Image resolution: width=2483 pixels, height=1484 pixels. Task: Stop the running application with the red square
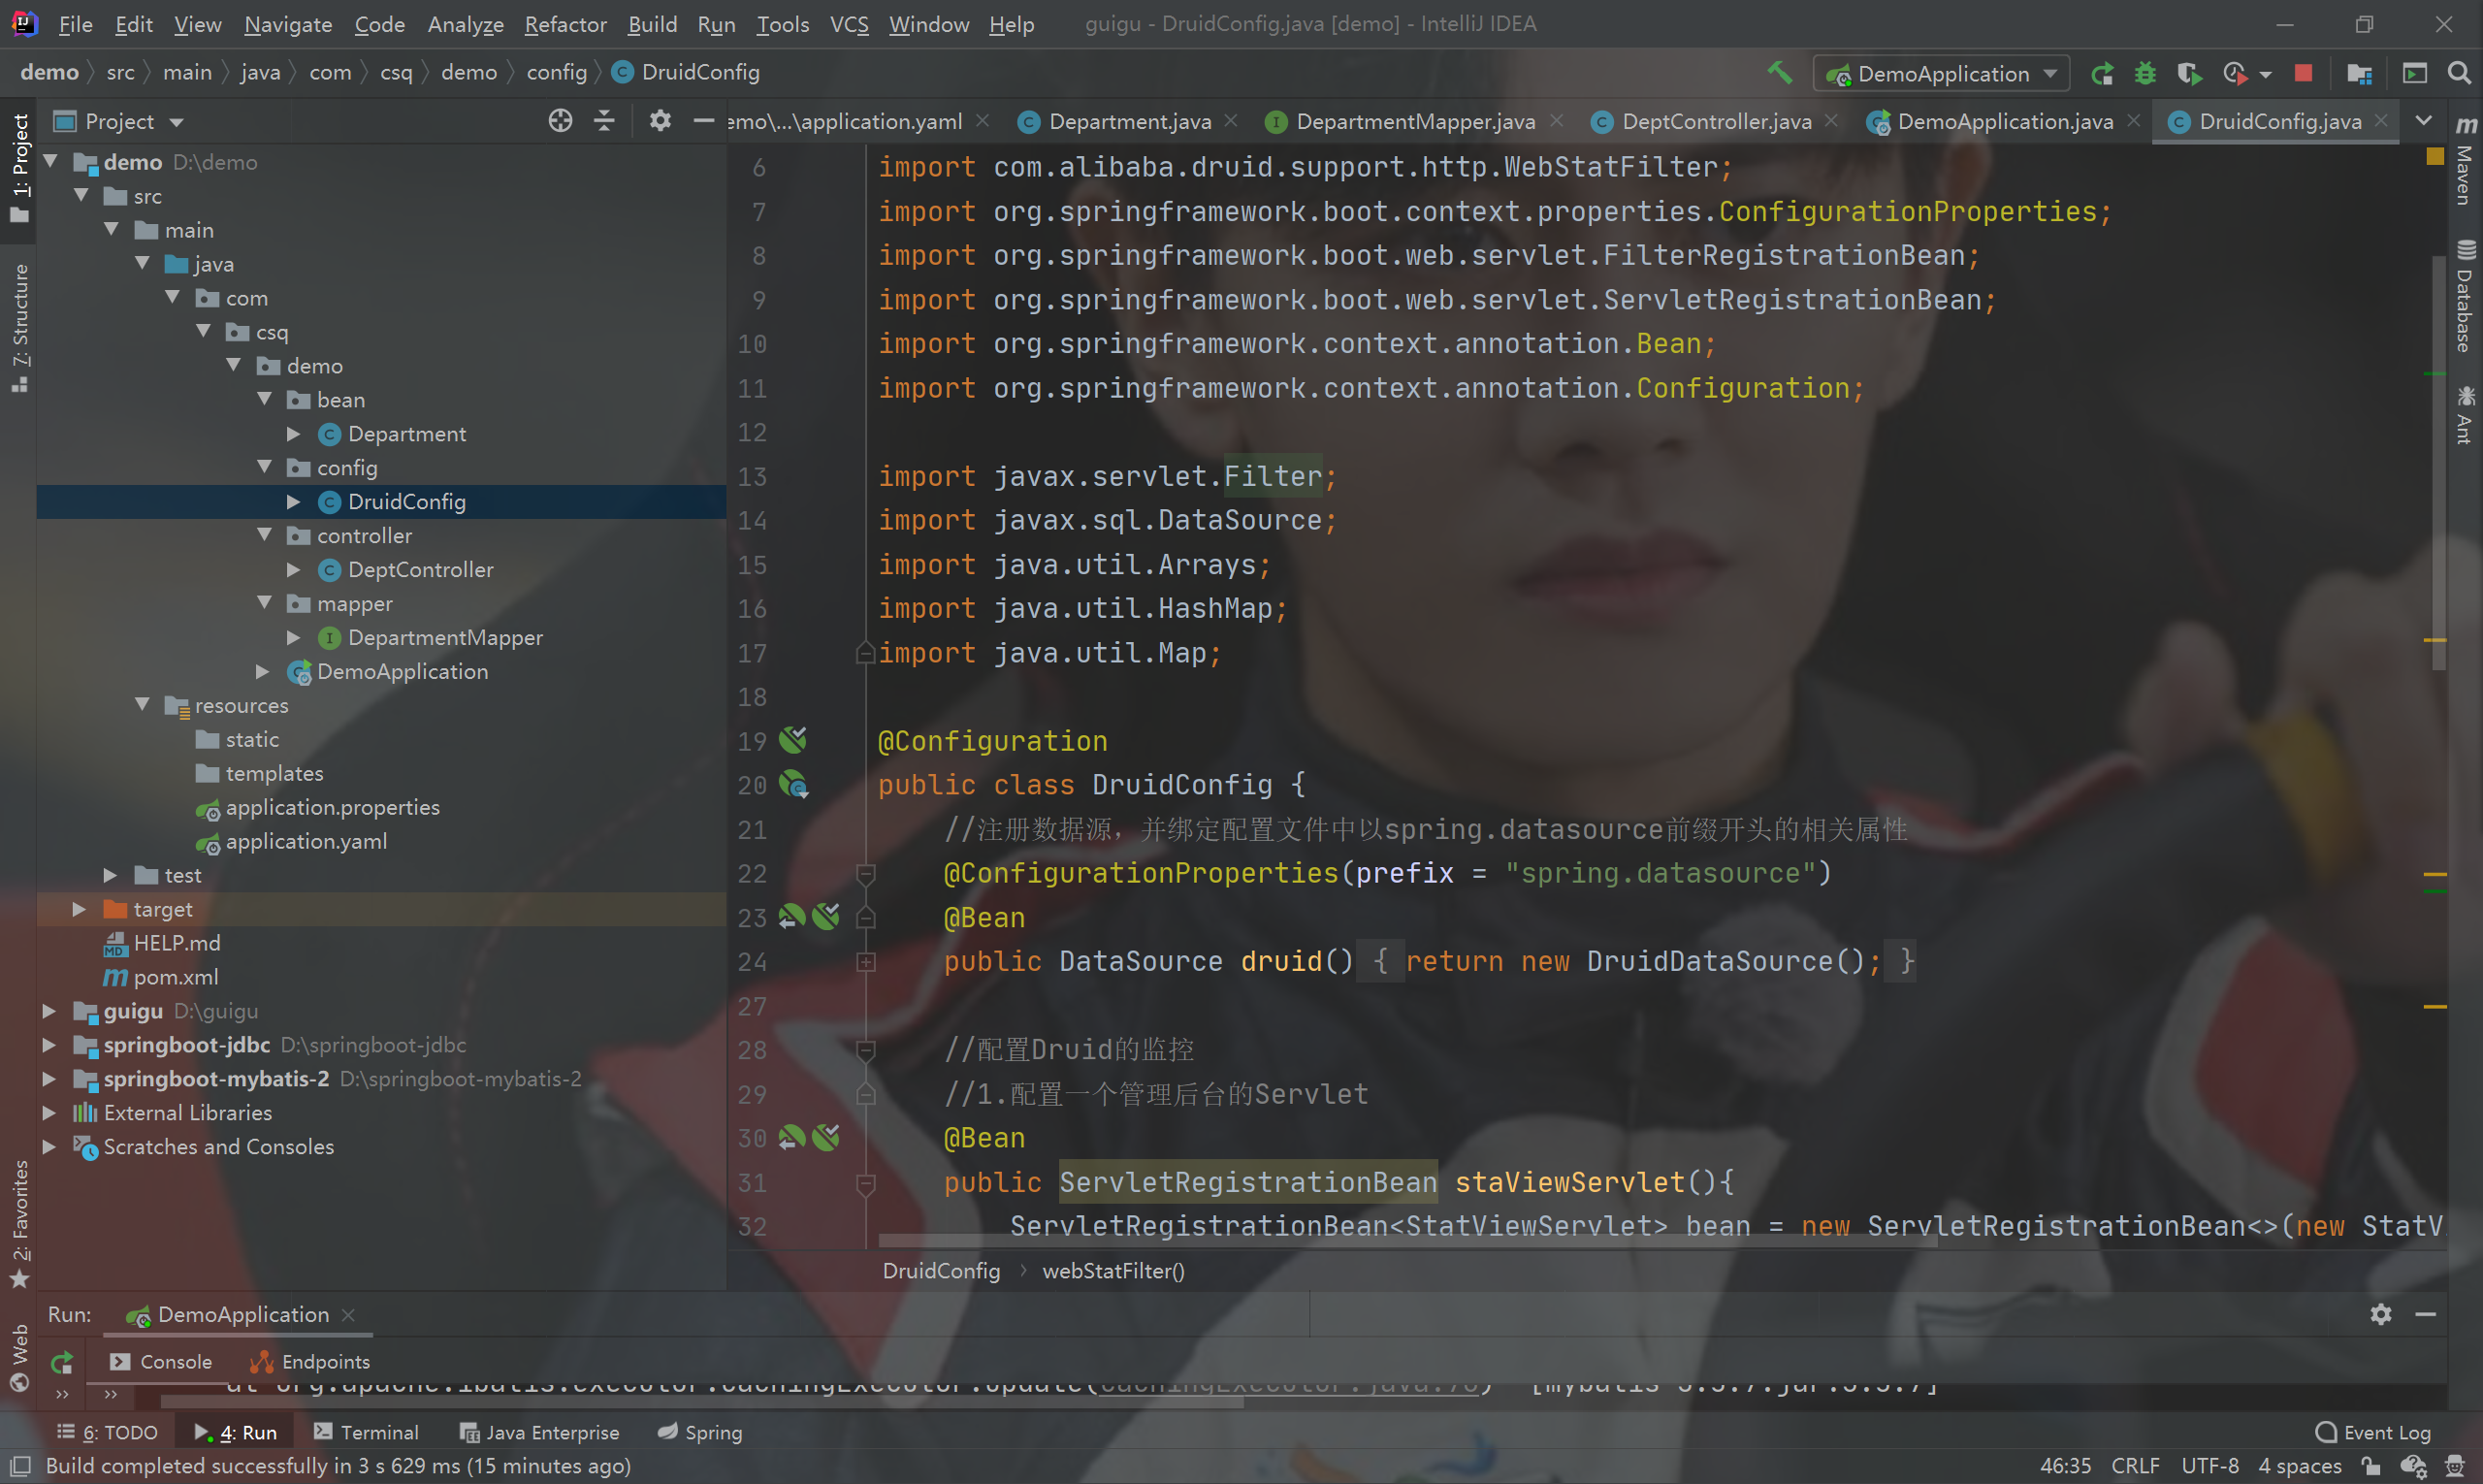2304,73
